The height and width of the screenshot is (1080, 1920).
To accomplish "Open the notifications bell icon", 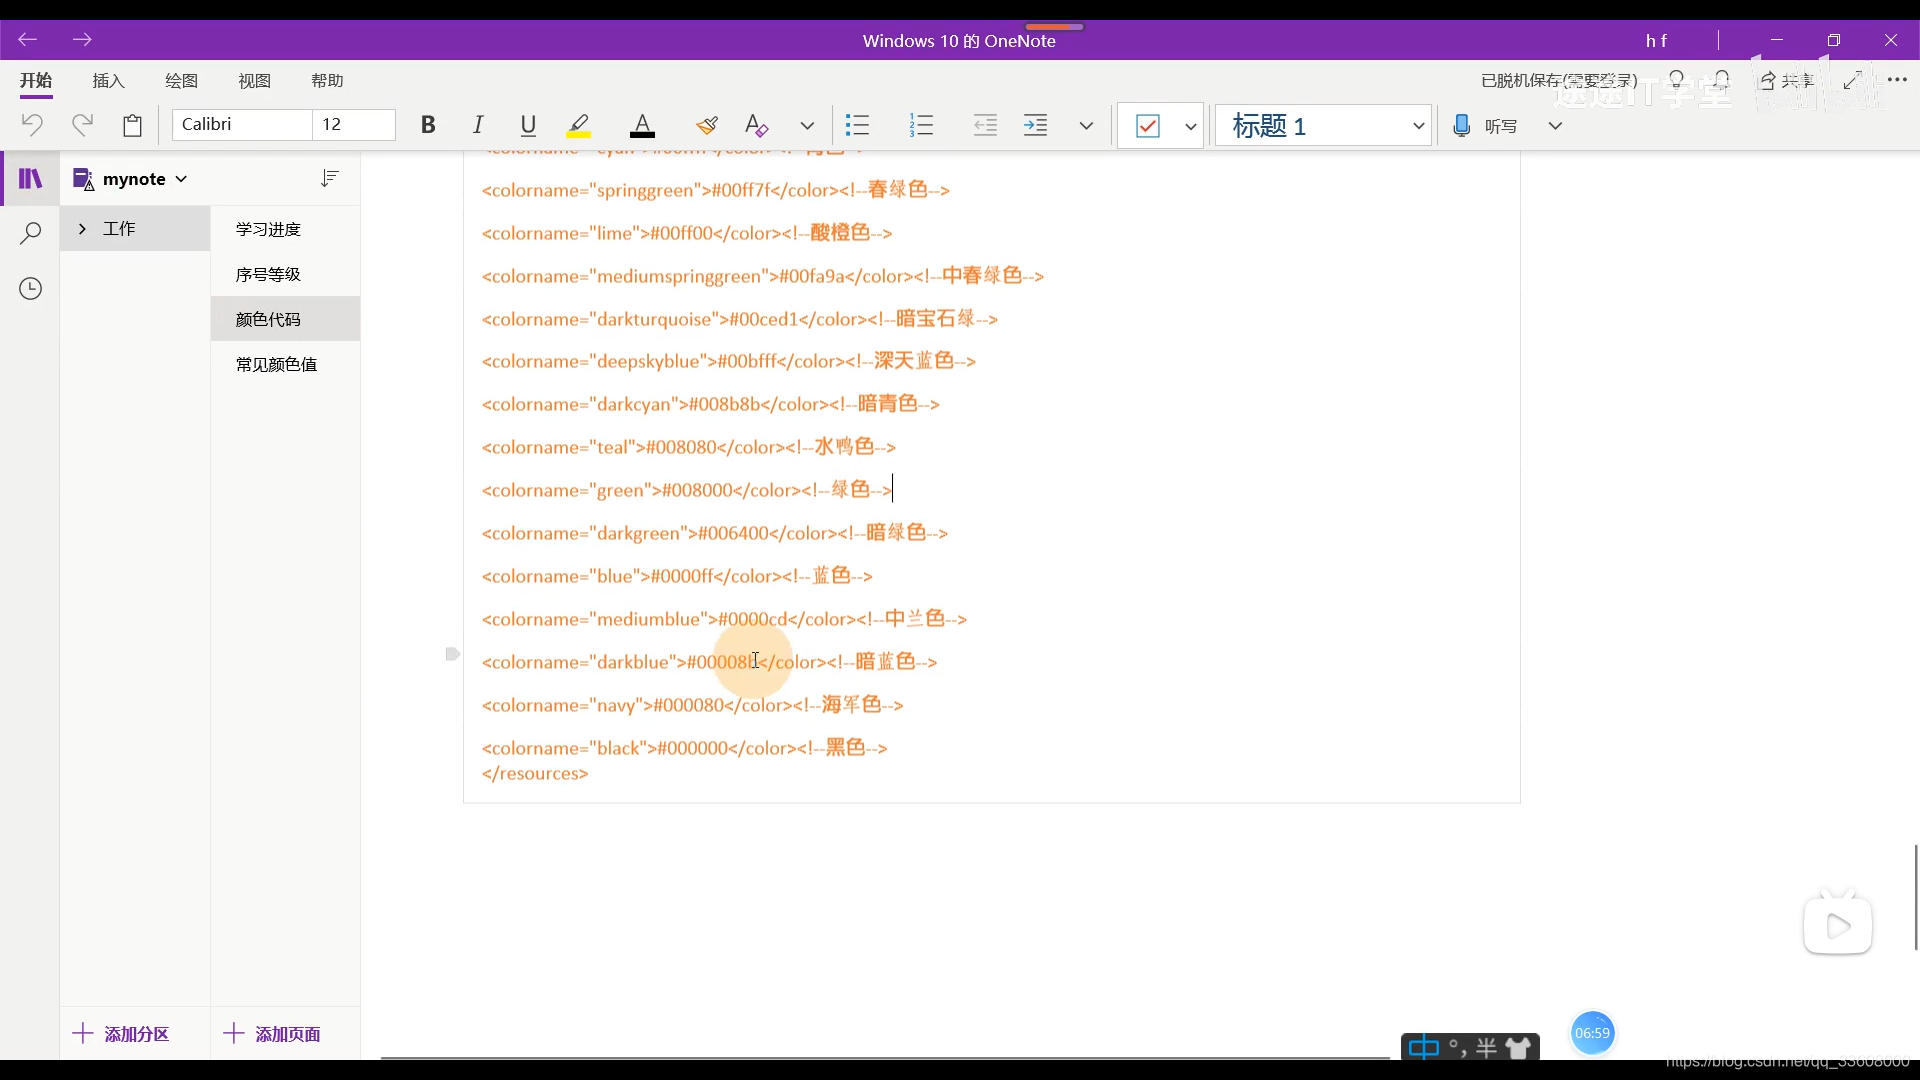I will point(1722,80).
